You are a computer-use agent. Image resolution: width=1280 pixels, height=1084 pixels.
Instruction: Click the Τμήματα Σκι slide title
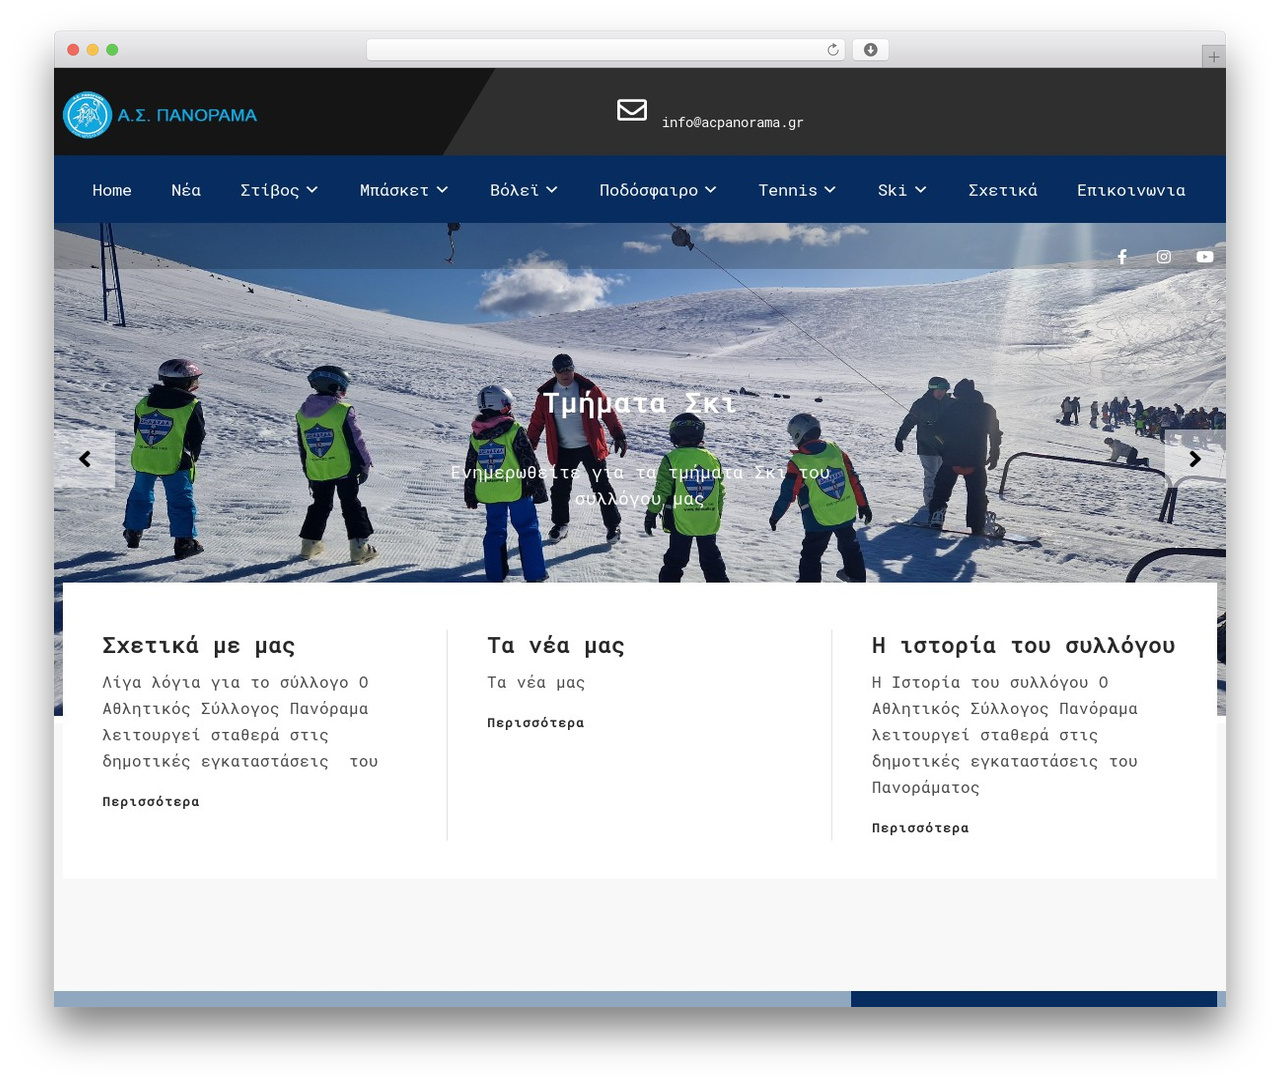640,403
